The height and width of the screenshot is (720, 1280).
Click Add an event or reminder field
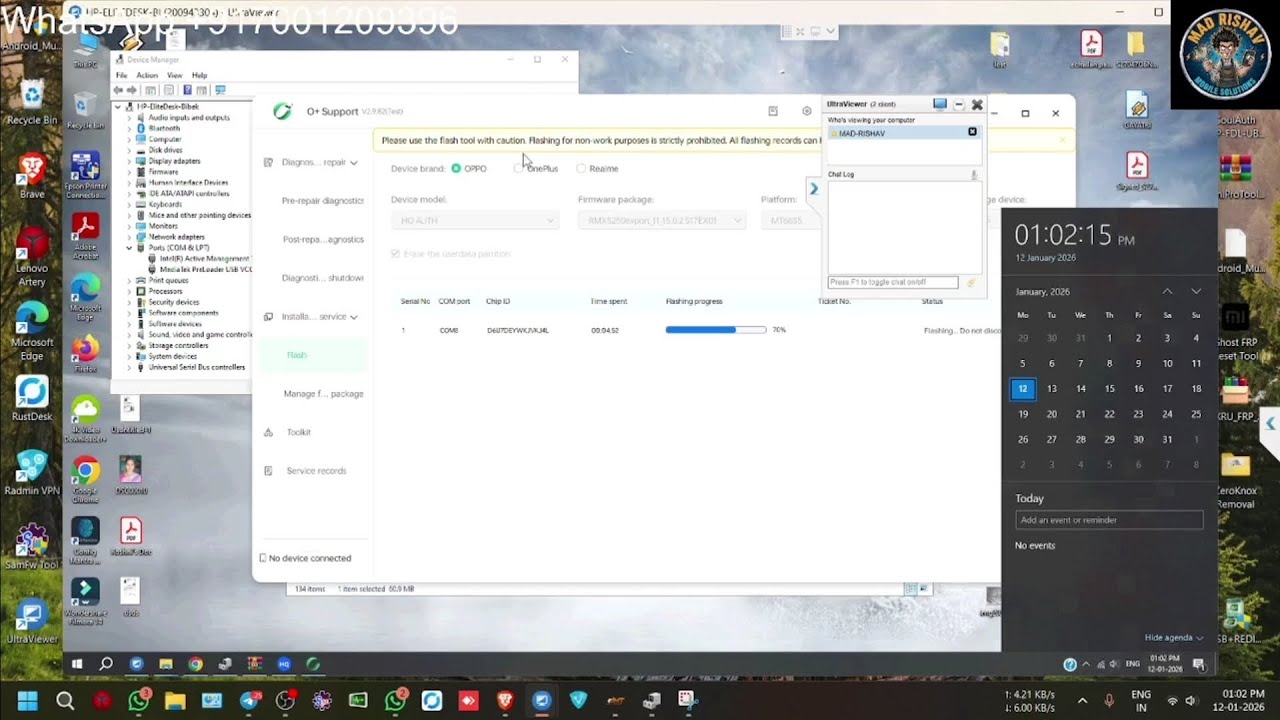click(1109, 520)
